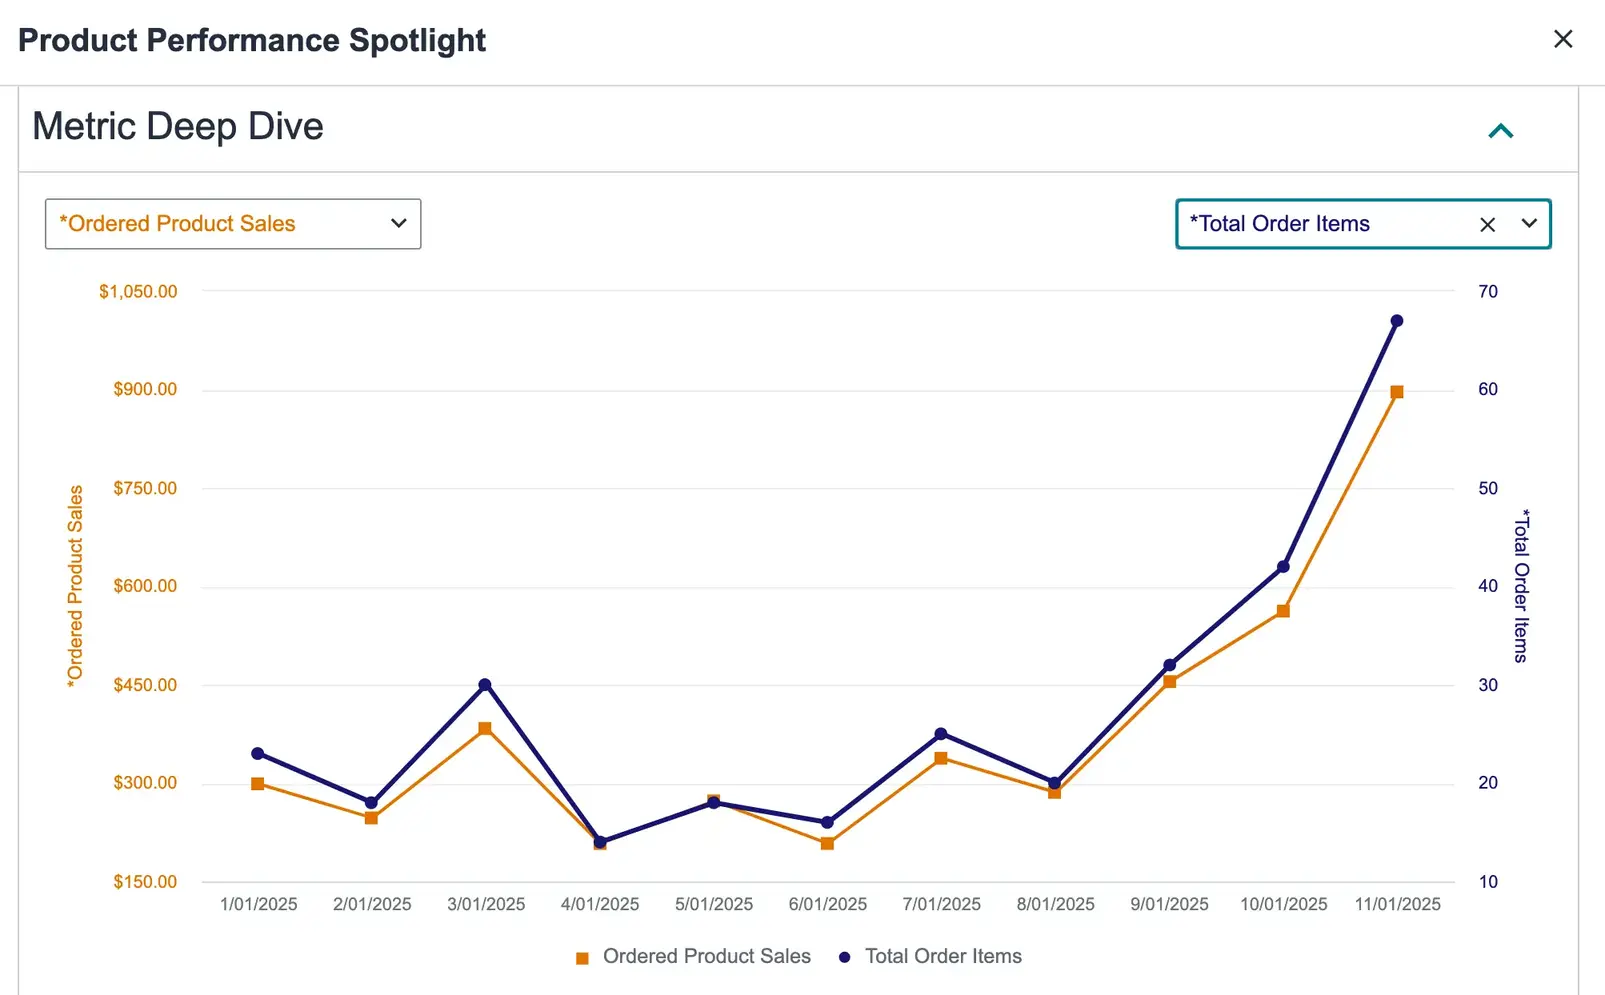Toggle Ordered Product Sales legend entry
This screenshot has height=995, width=1605.
(x=706, y=957)
